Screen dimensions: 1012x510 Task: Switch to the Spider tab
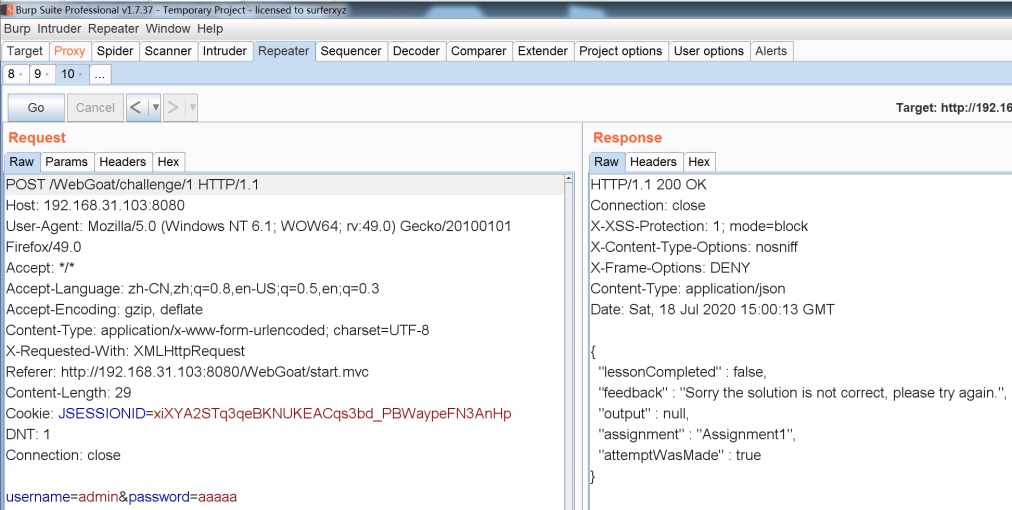(x=115, y=51)
